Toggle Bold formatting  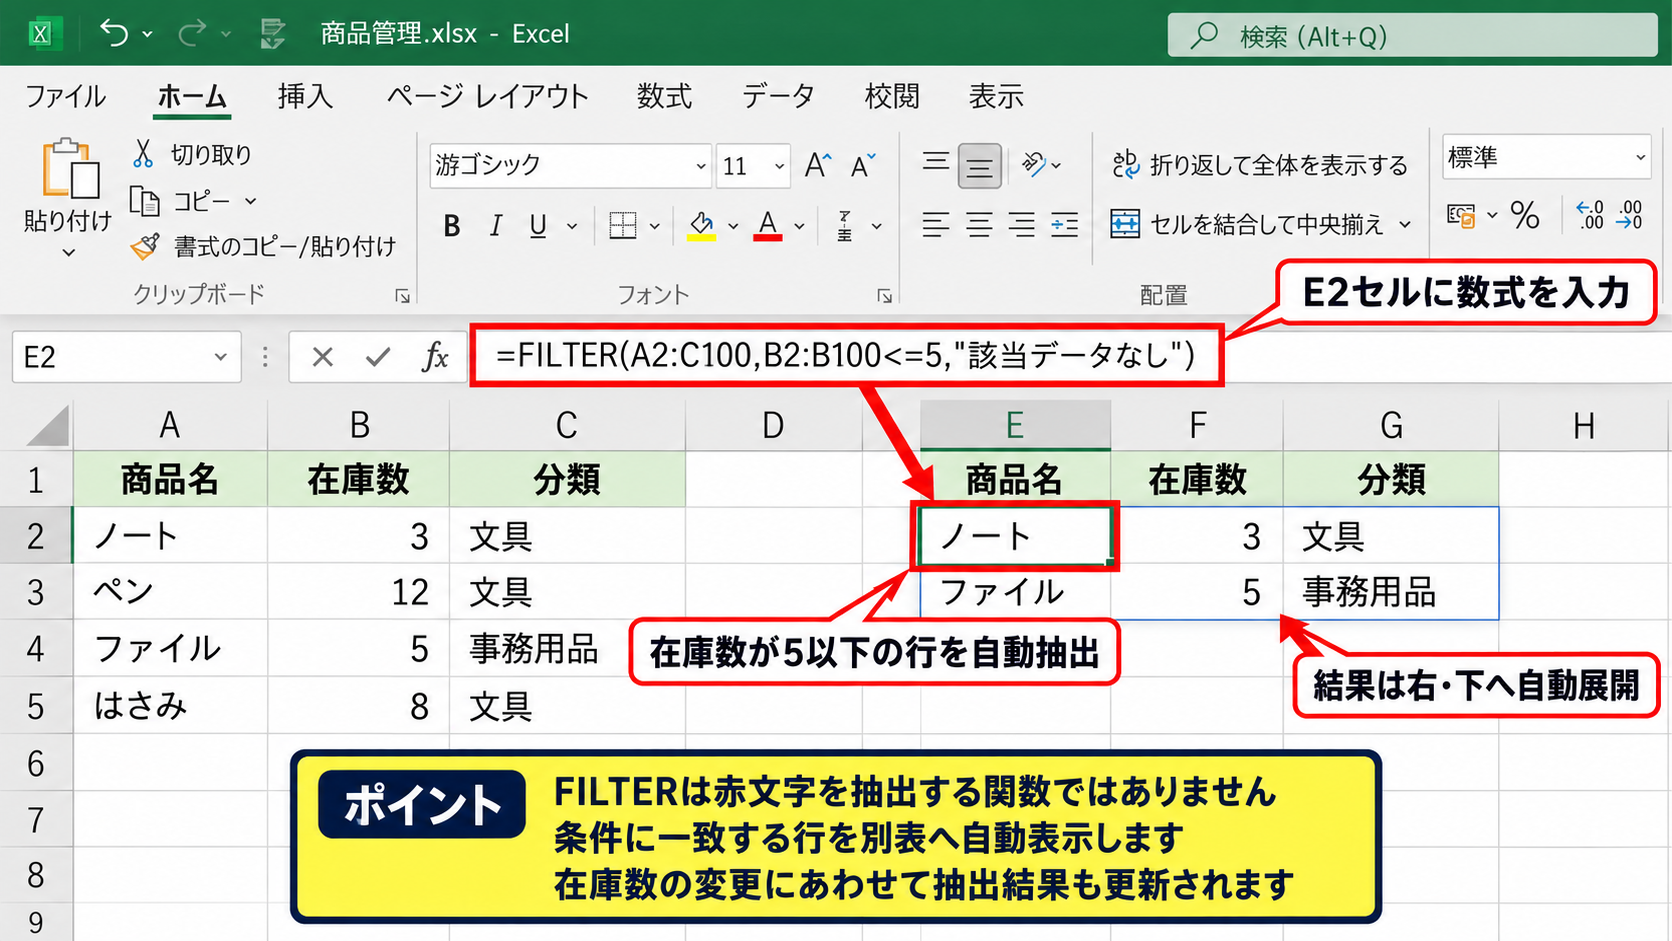tap(452, 227)
